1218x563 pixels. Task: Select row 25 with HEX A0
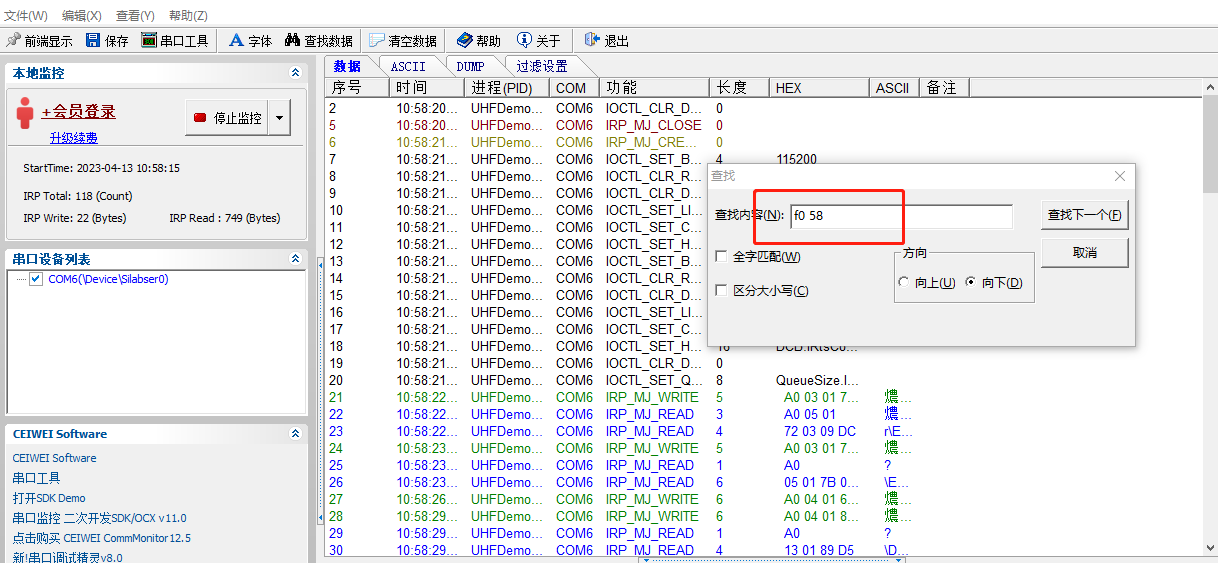[765, 465]
